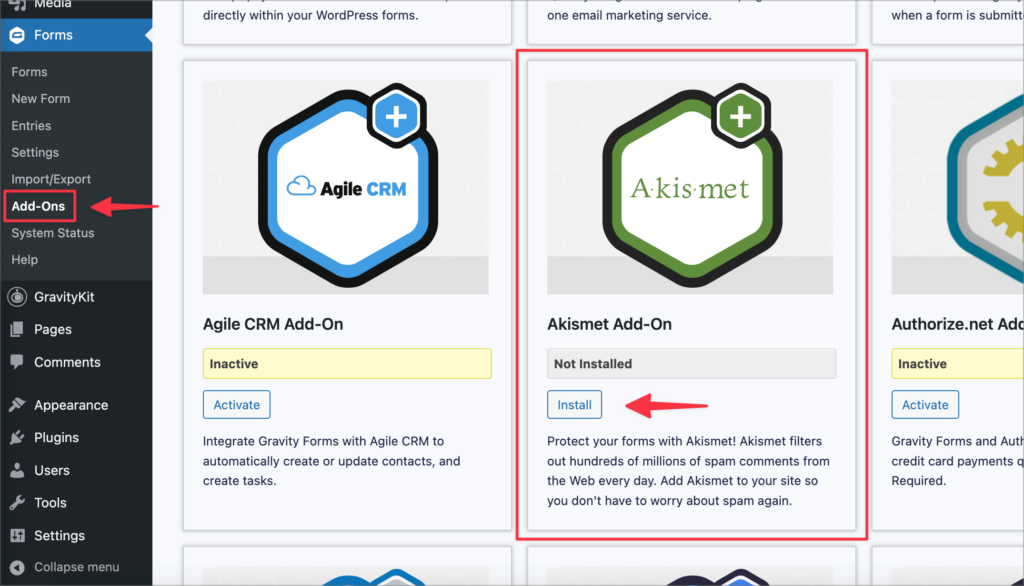Click the Plugins plug icon
1024x586 pixels.
click(17, 438)
